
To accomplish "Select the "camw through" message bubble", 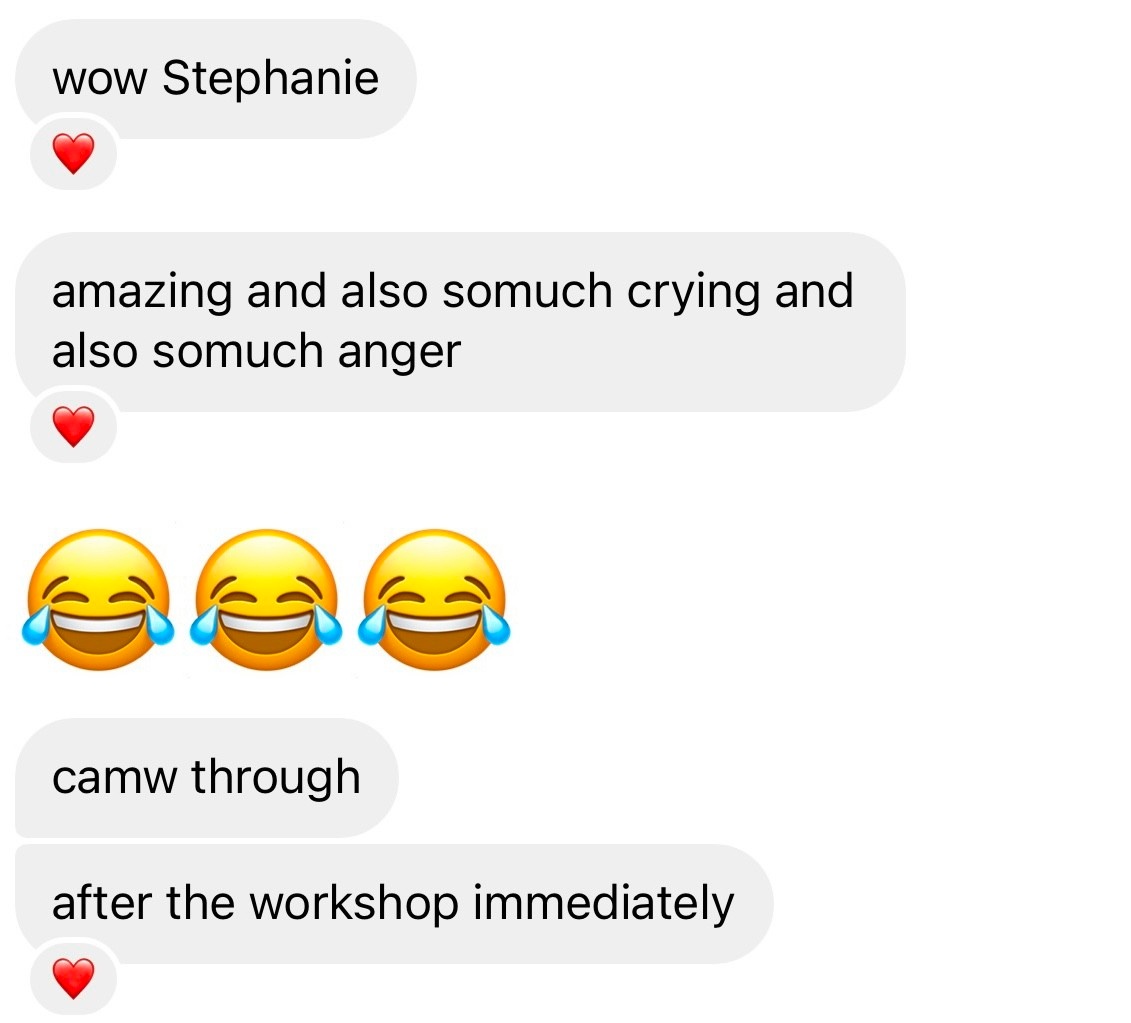I will [x=206, y=778].
